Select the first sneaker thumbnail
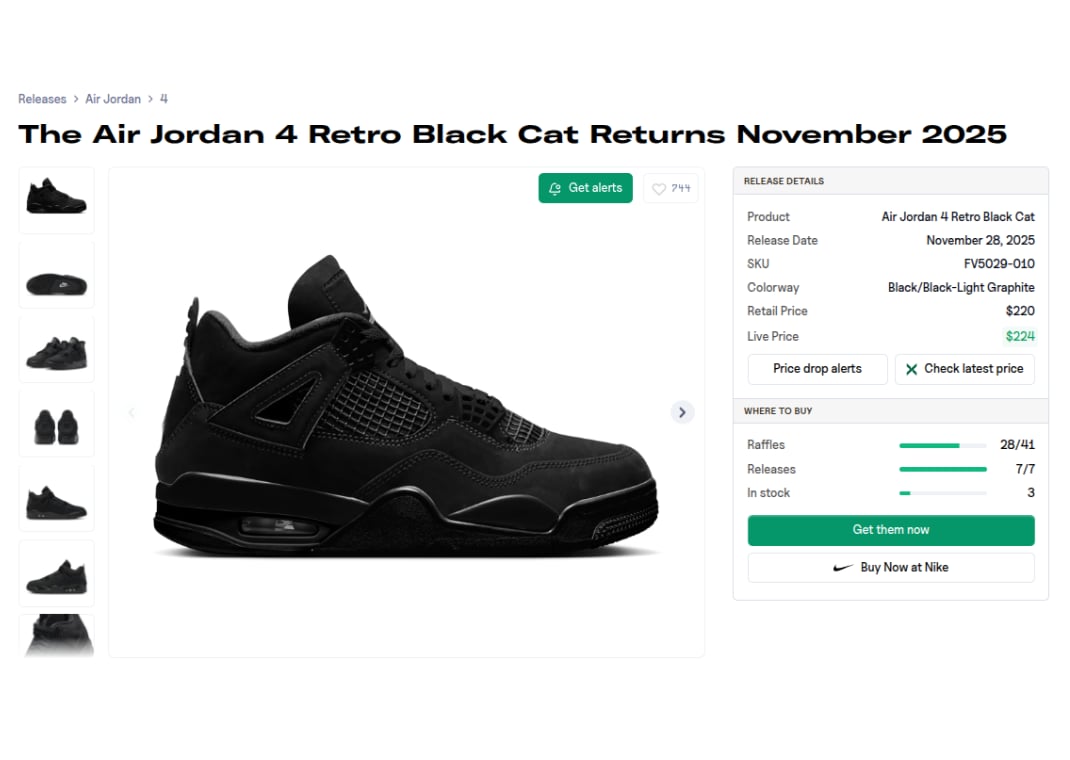This screenshot has height=760, width=1070. tap(56, 199)
